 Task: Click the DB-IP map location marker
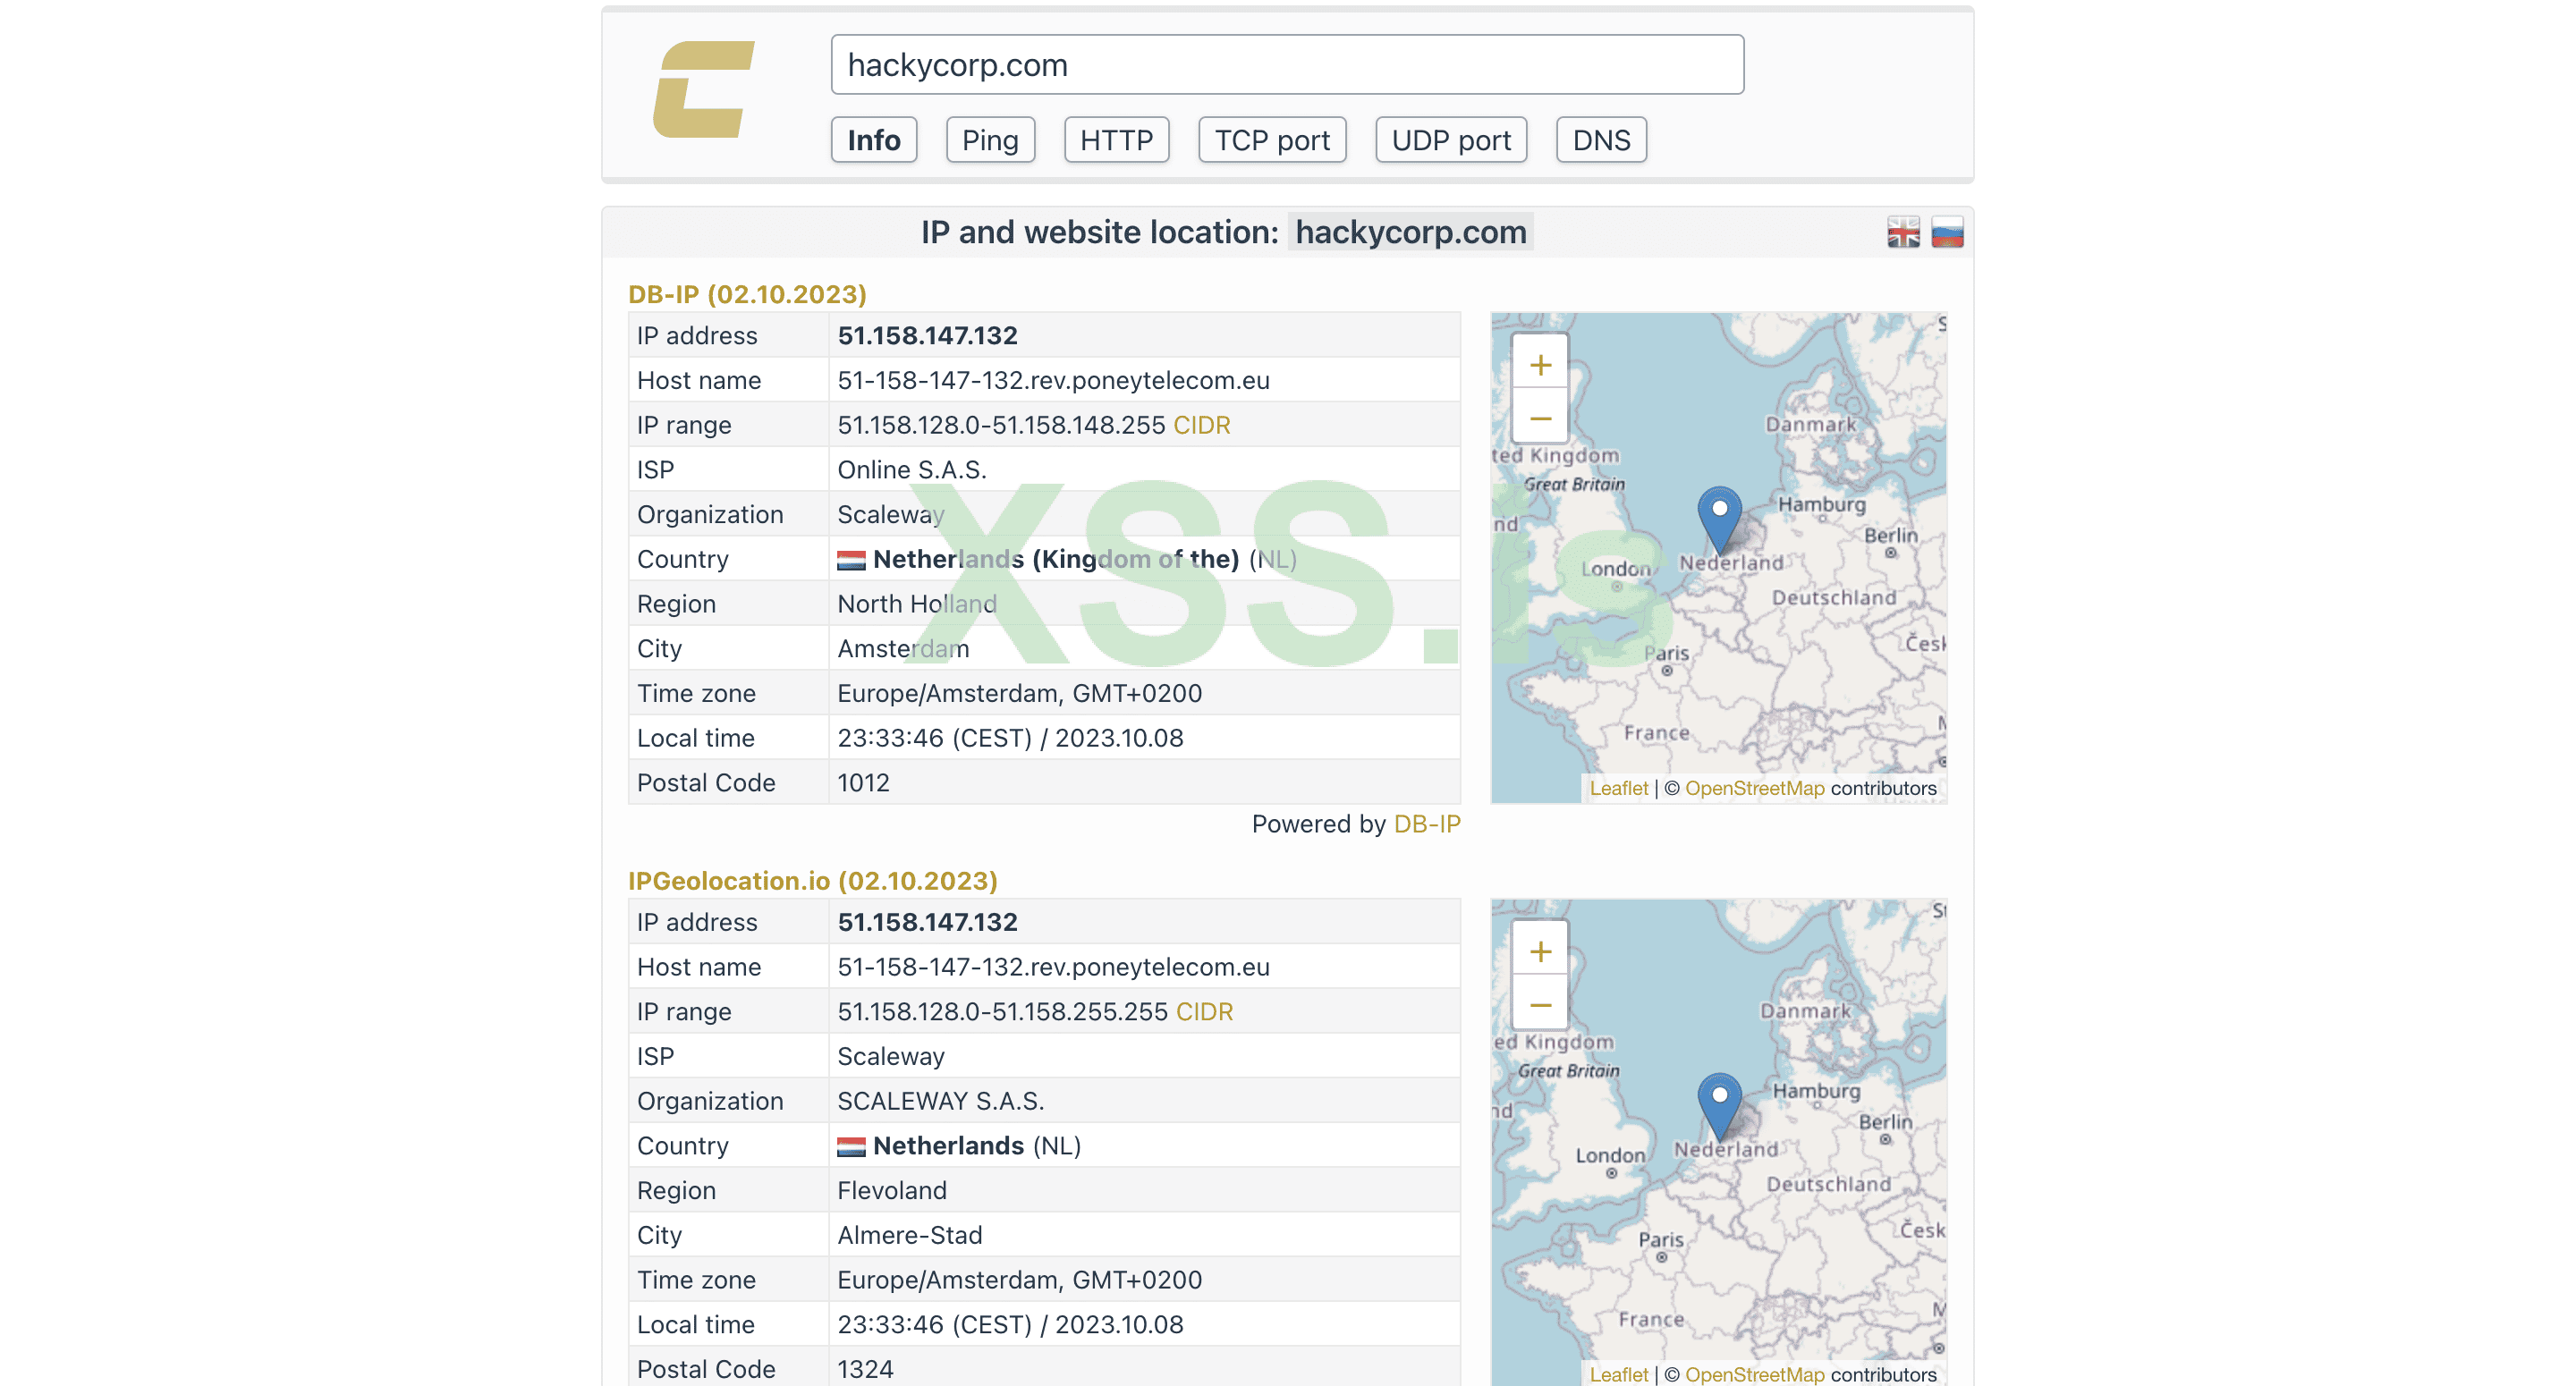(x=1719, y=517)
